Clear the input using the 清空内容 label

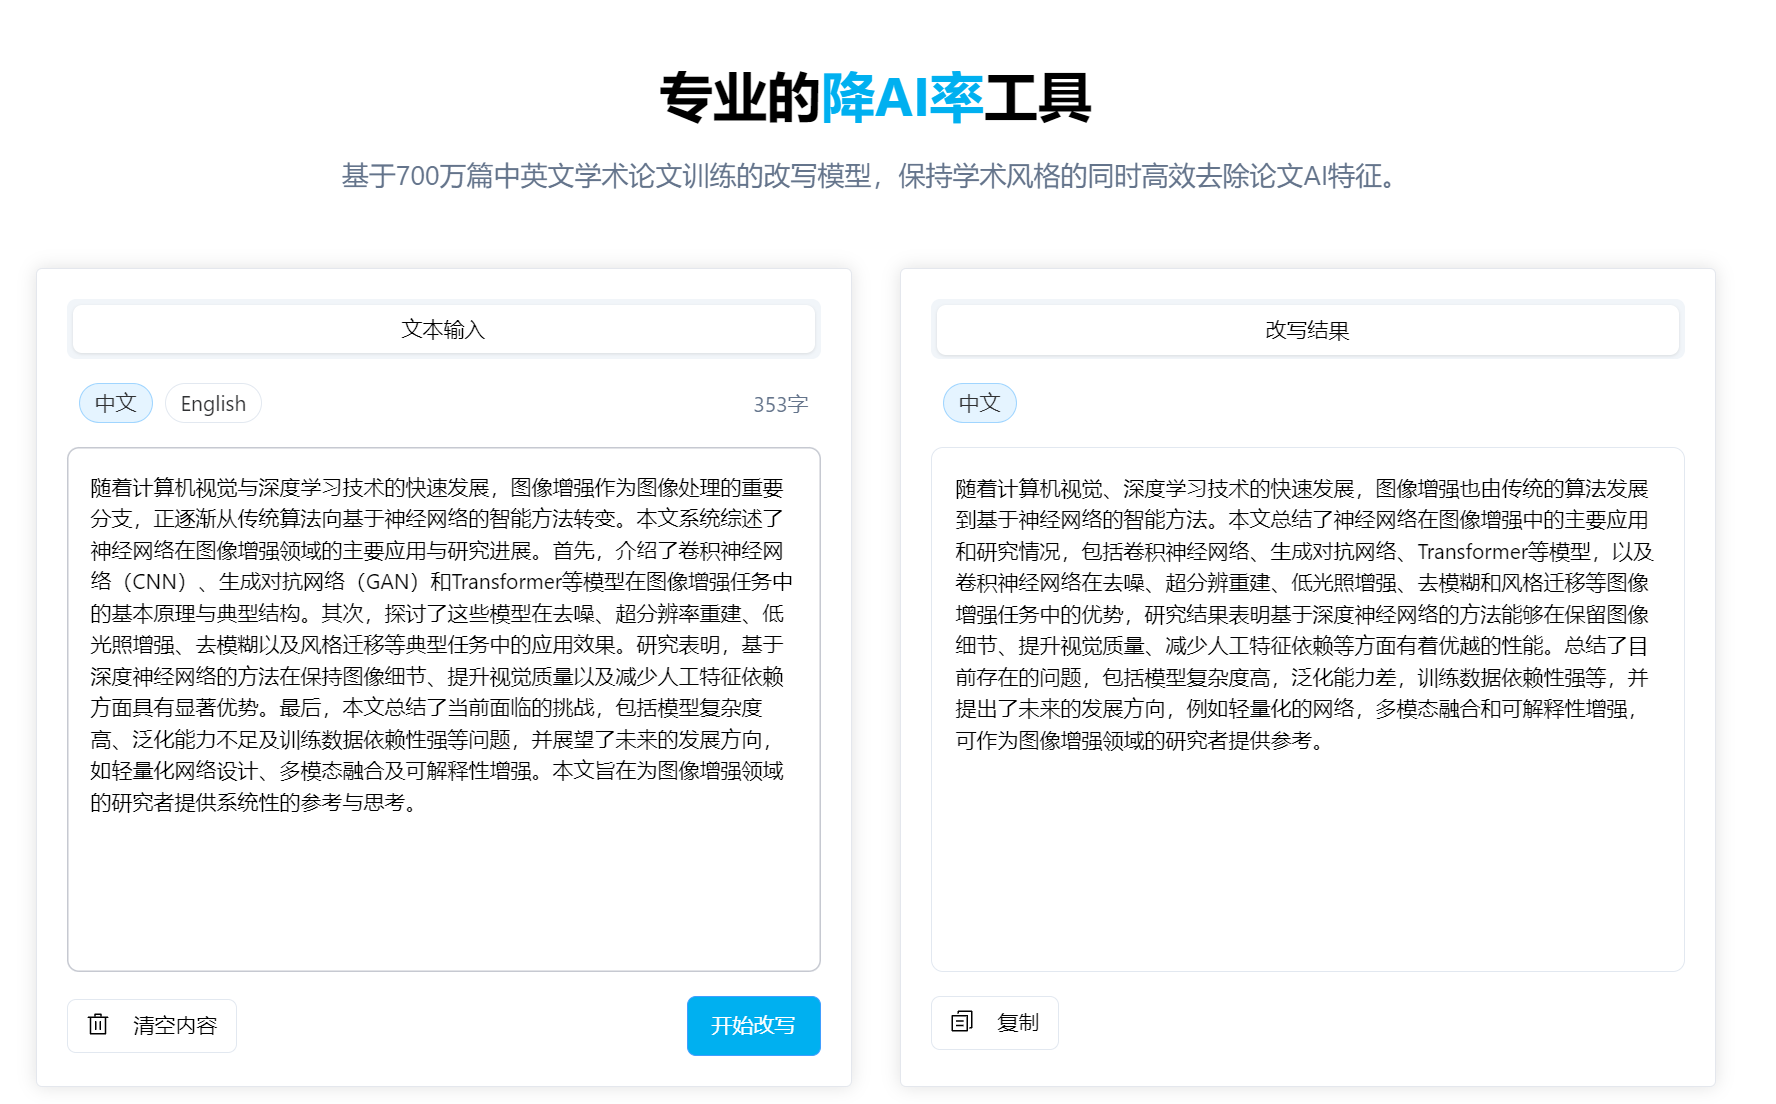pos(175,1025)
